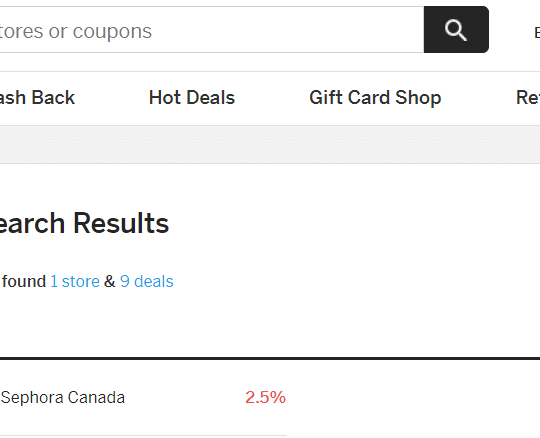The image size is (540, 438).
Task: Open the Hot Deals menu item
Action: pos(192,97)
